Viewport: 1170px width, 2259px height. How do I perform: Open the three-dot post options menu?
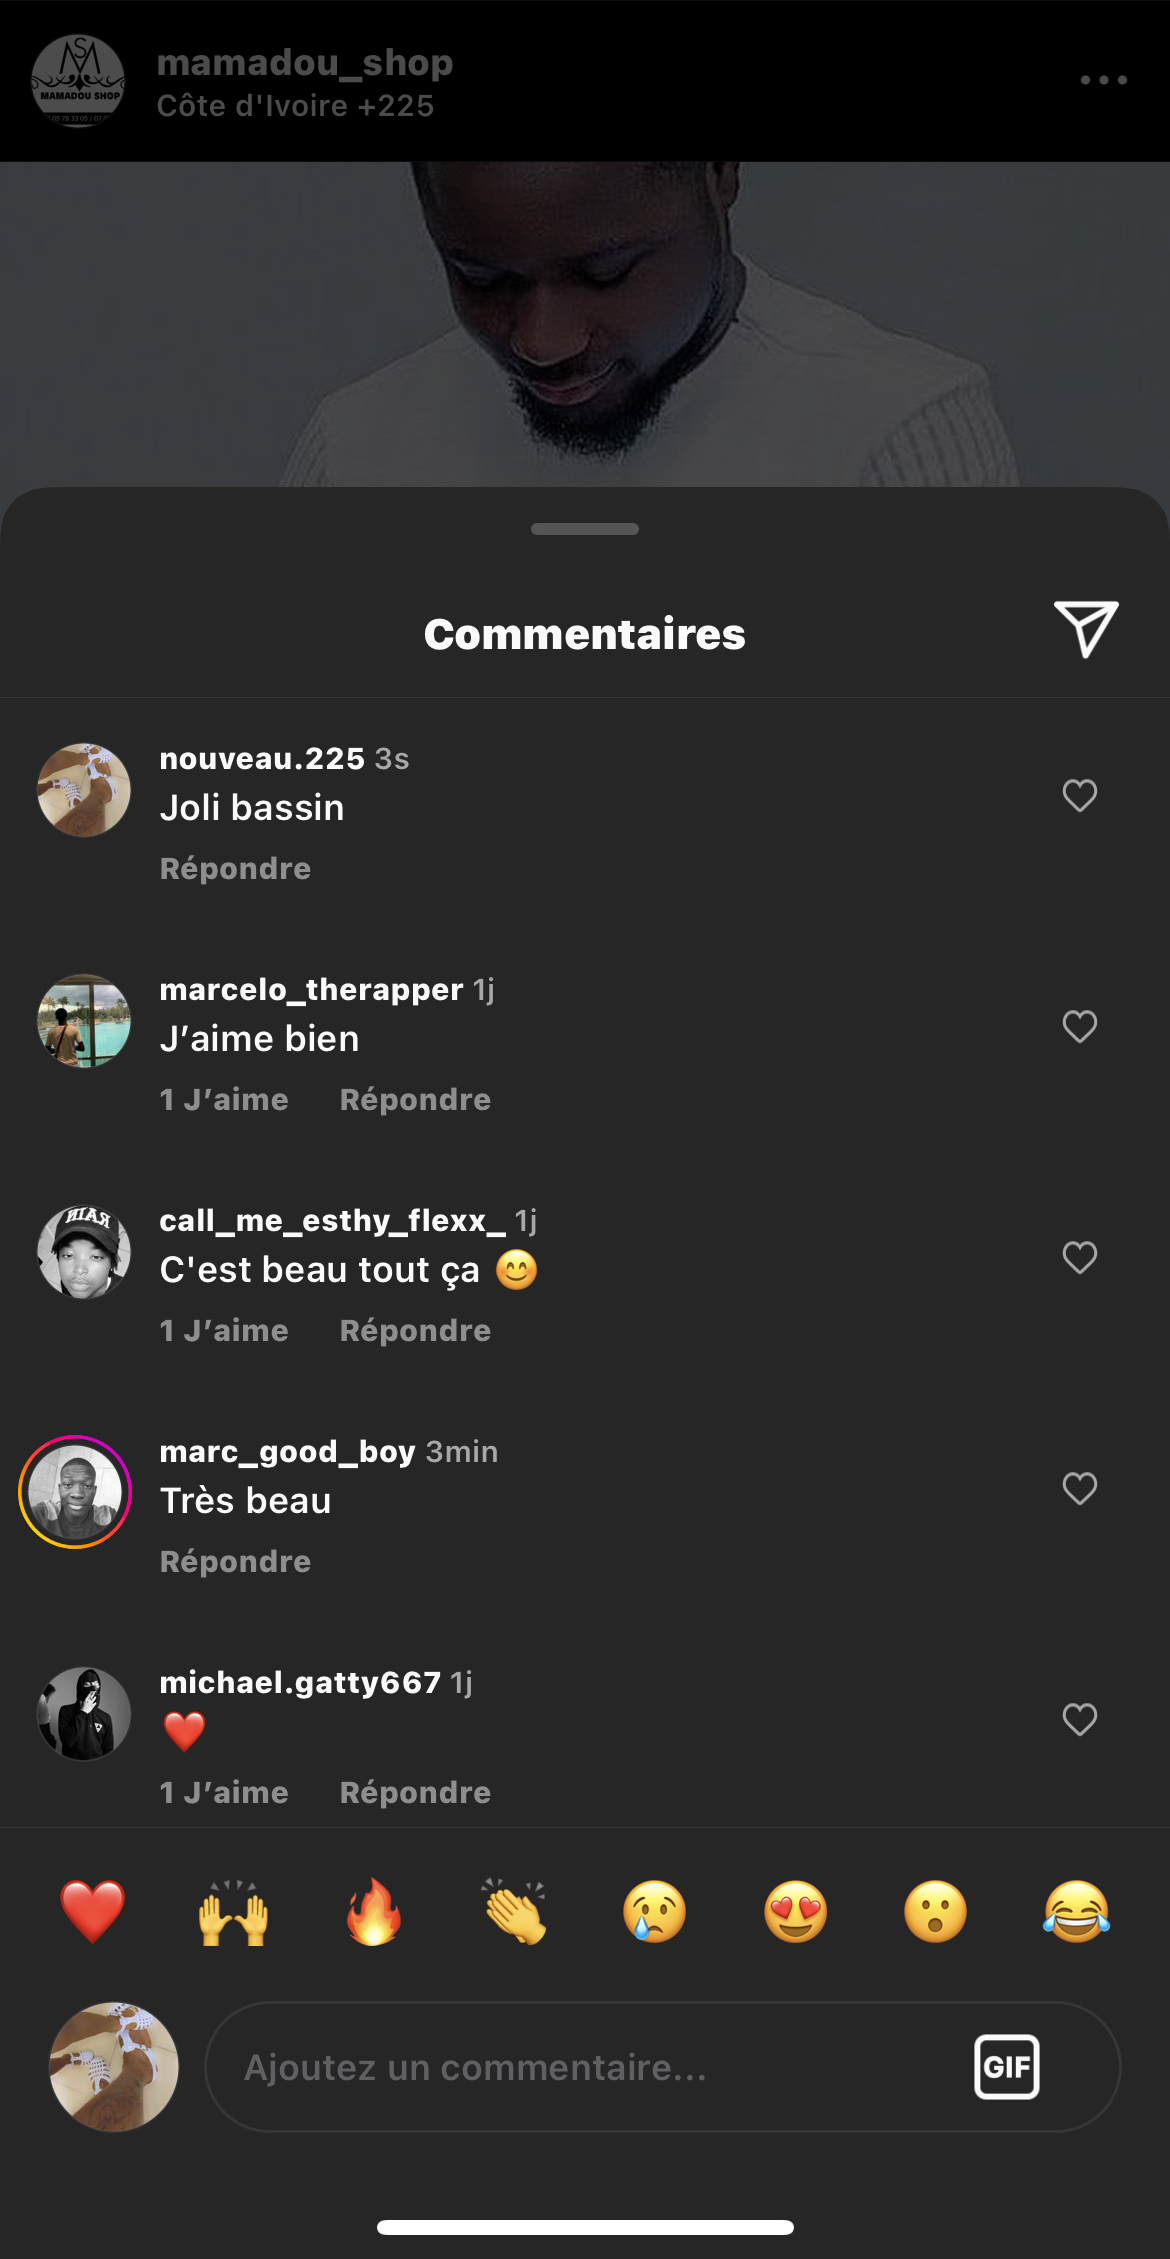pyautogui.click(x=1103, y=80)
